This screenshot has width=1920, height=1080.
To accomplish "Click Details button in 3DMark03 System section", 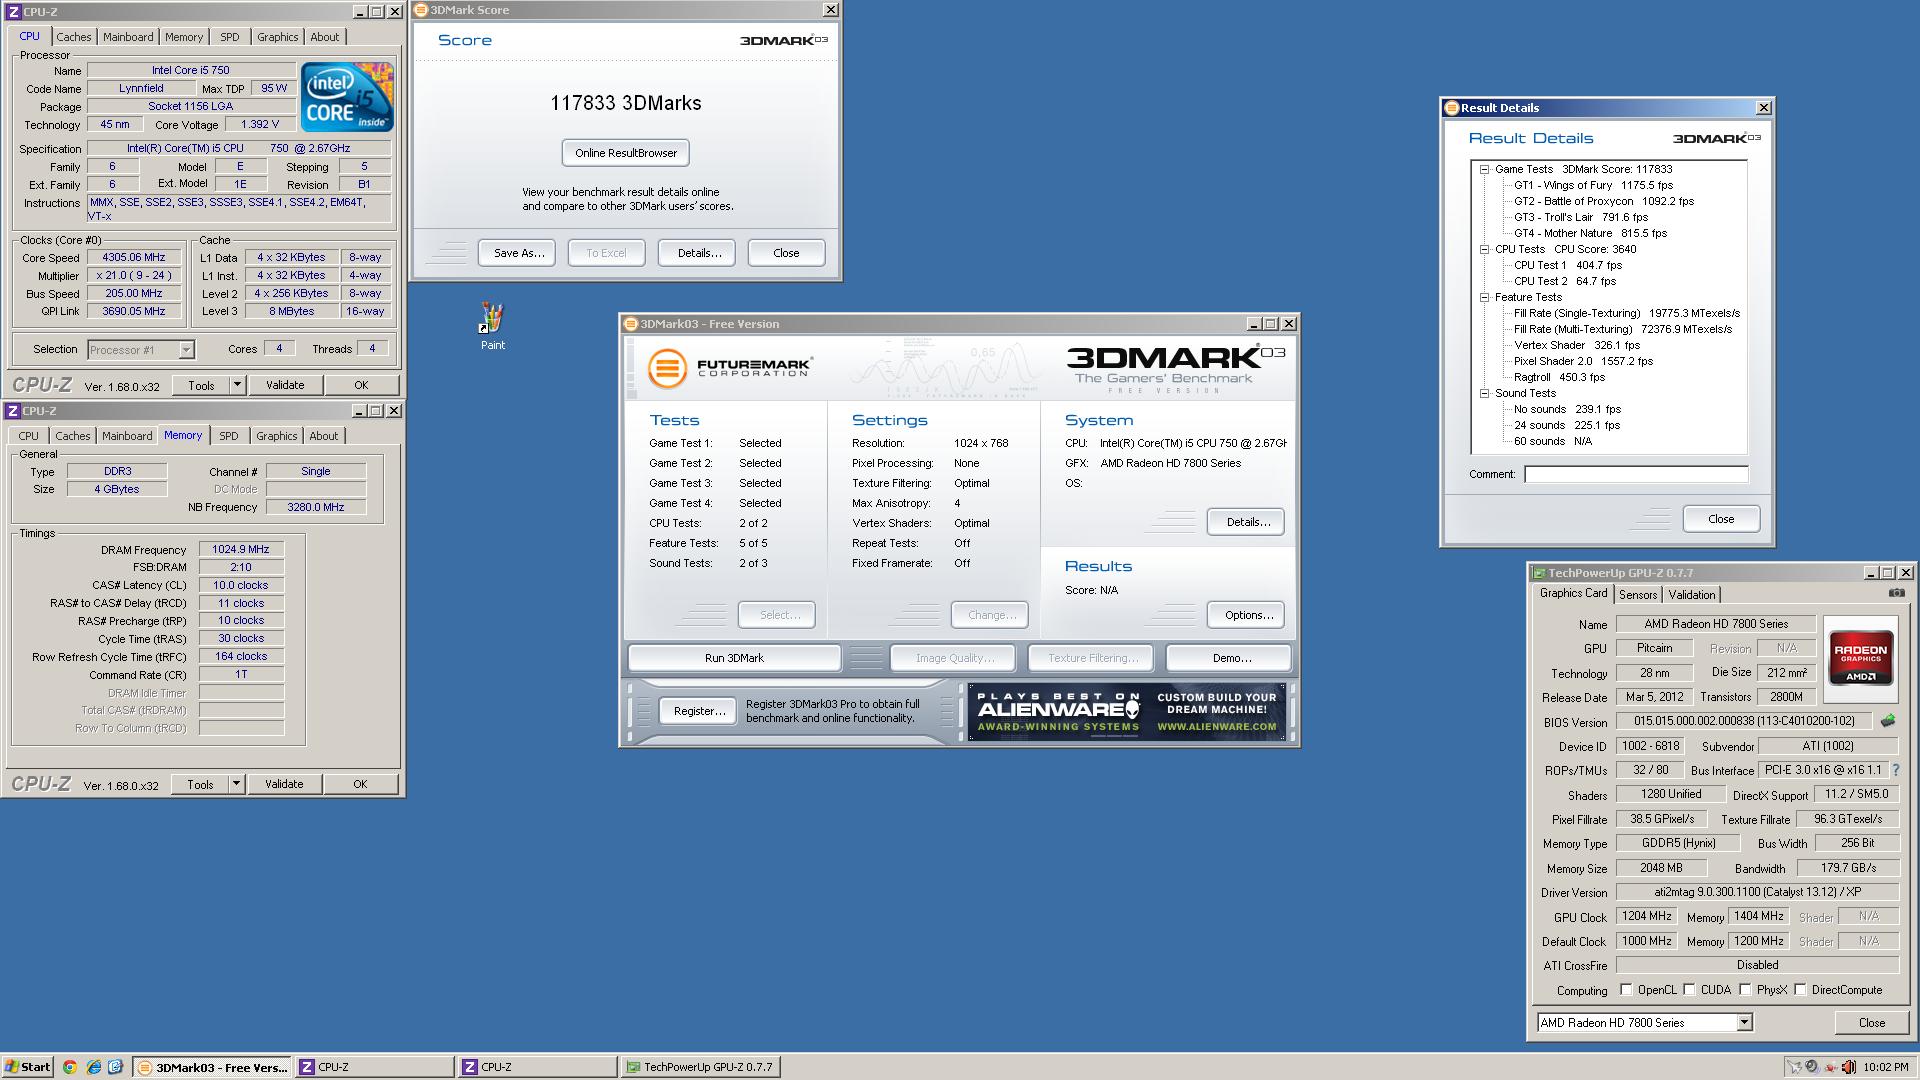I will 1247,522.
